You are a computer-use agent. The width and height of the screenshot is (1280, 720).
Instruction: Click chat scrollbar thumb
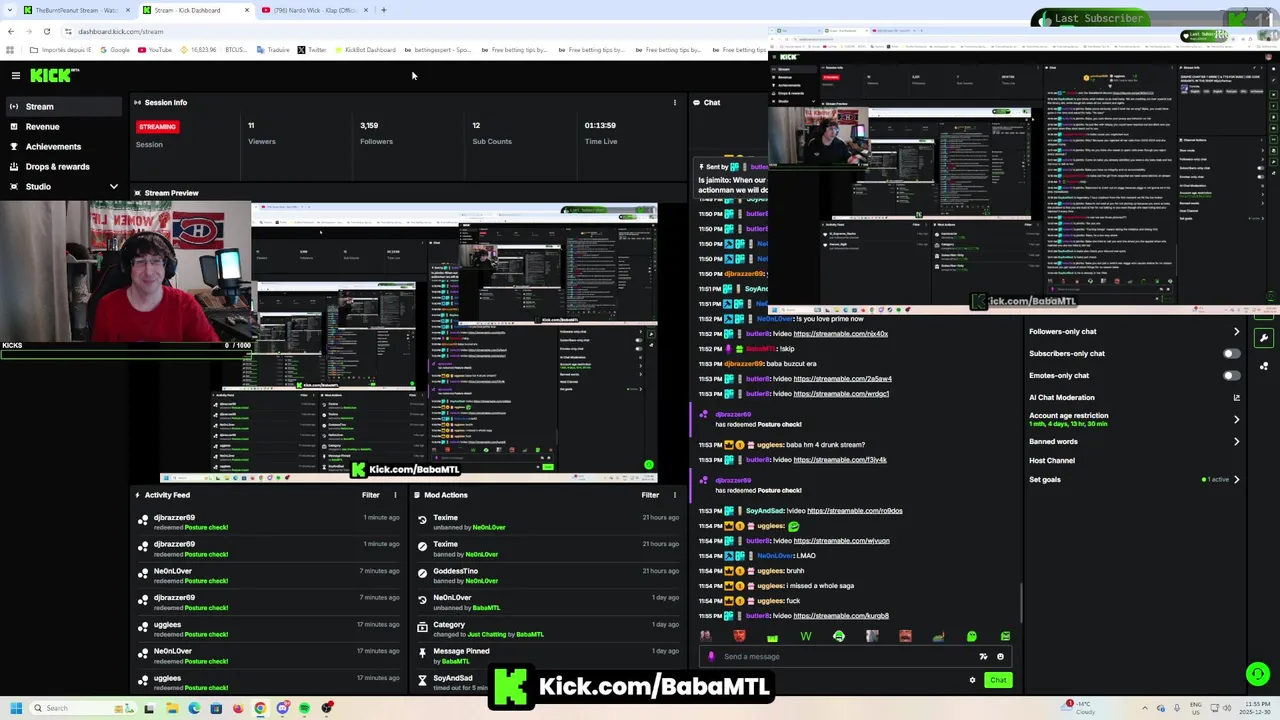(x=1021, y=603)
